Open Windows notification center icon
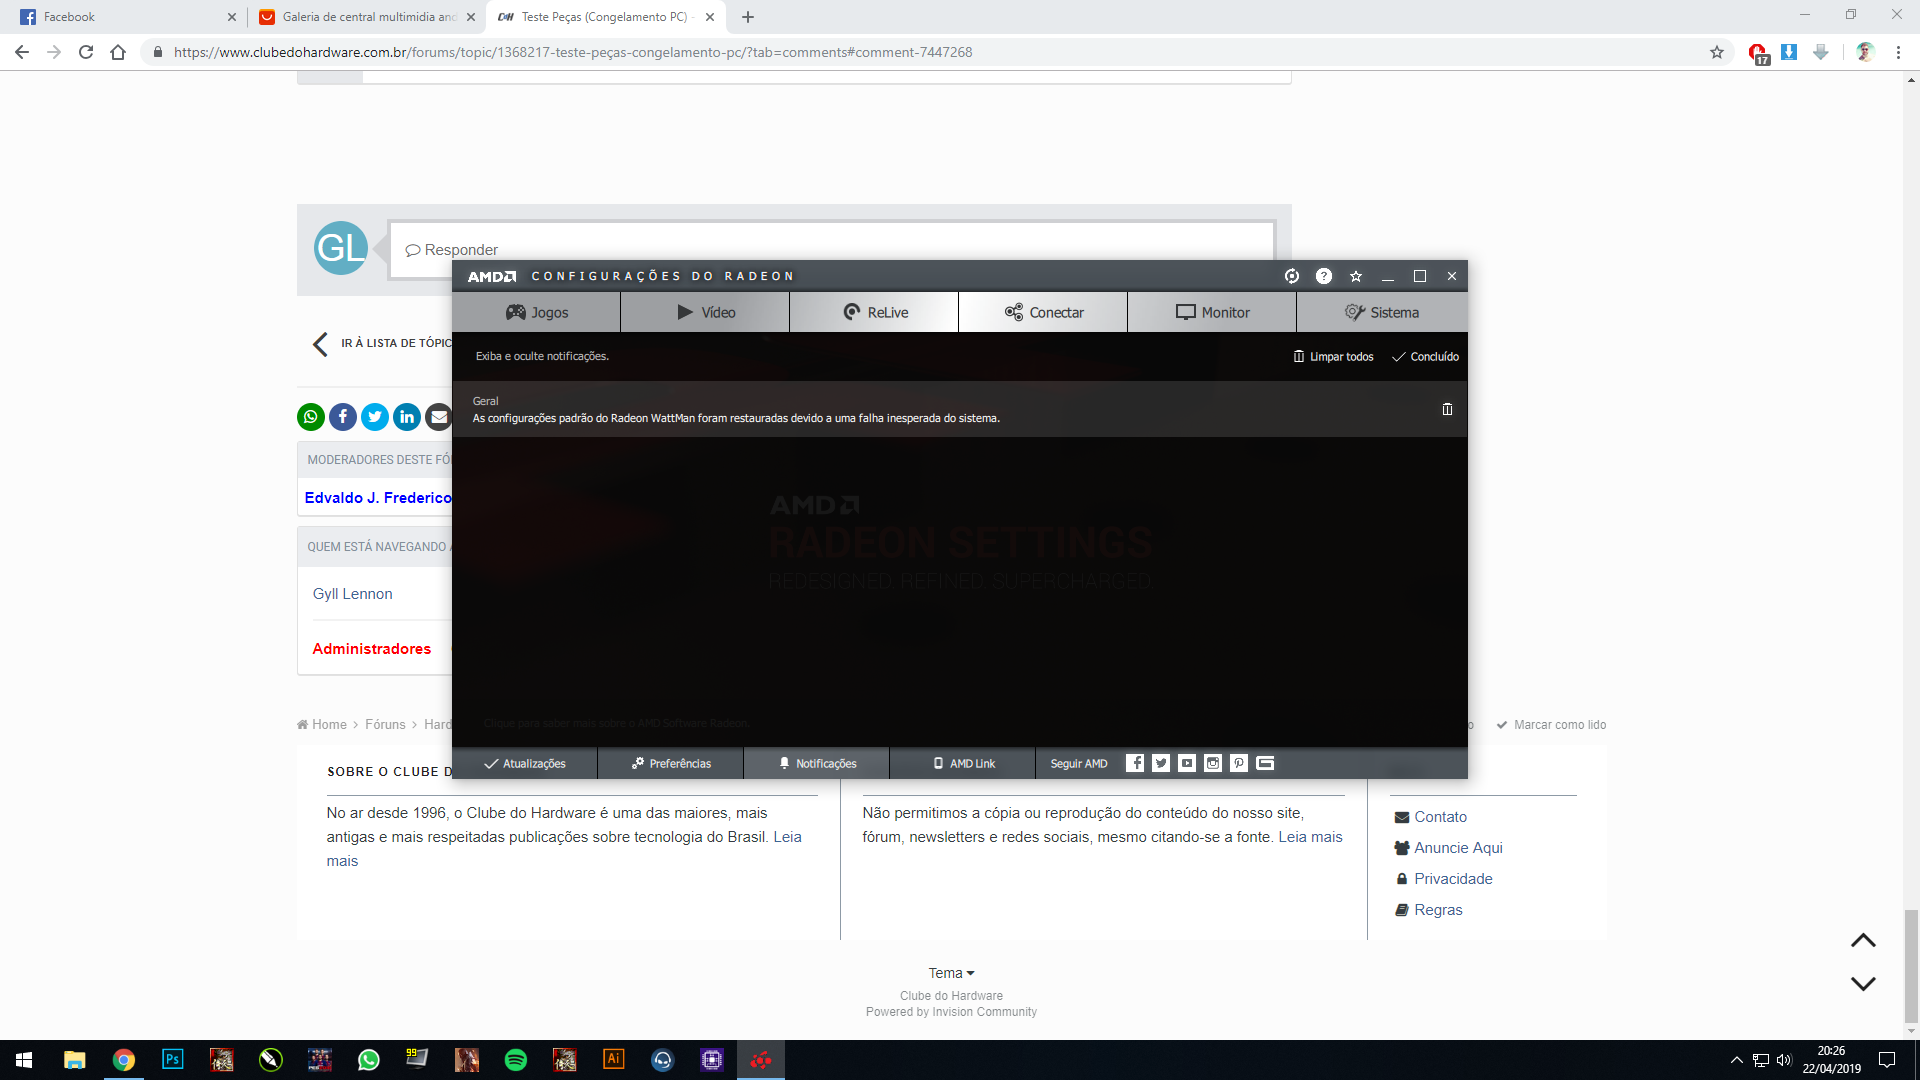The height and width of the screenshot is (1080, 1920). (1887, 1060)
